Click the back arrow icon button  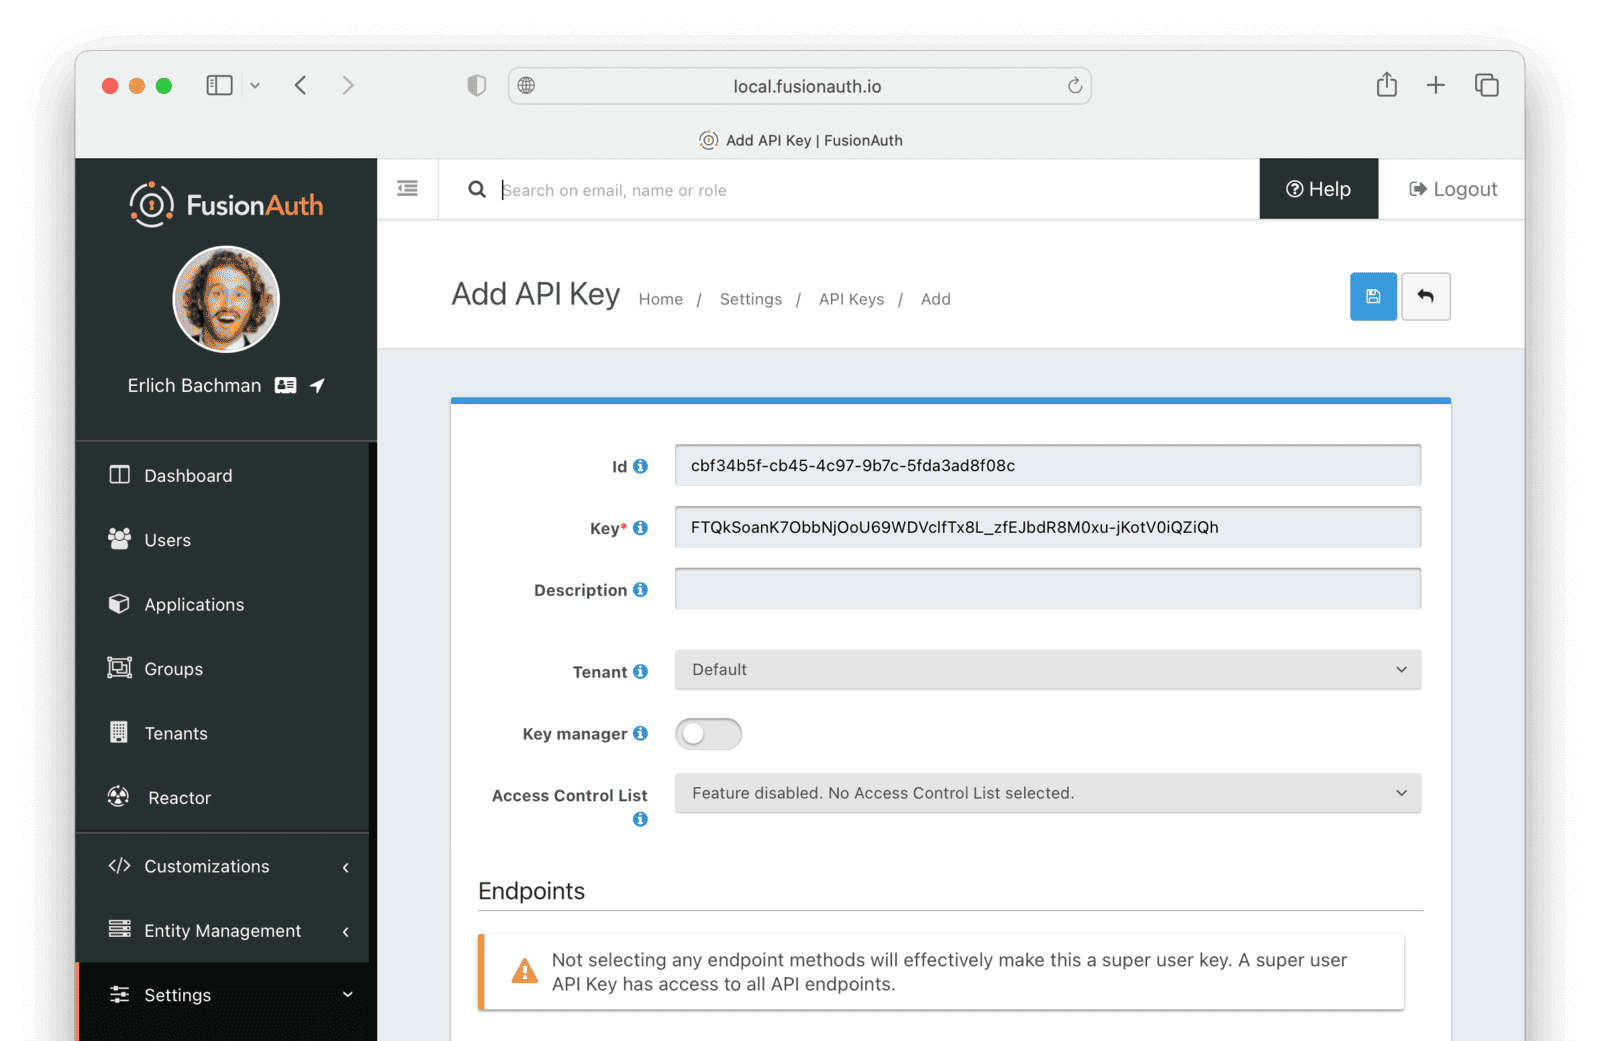pyautogui.click(x=1425, y=297)
